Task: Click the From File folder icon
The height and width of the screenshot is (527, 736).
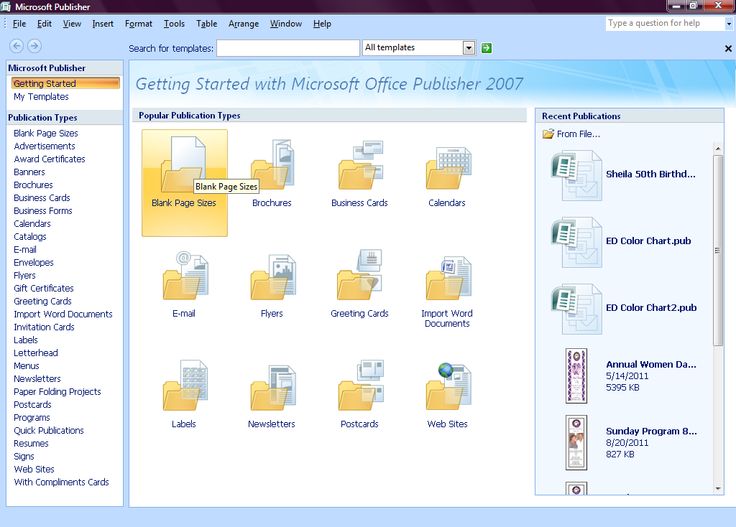Action: point(548,134)
